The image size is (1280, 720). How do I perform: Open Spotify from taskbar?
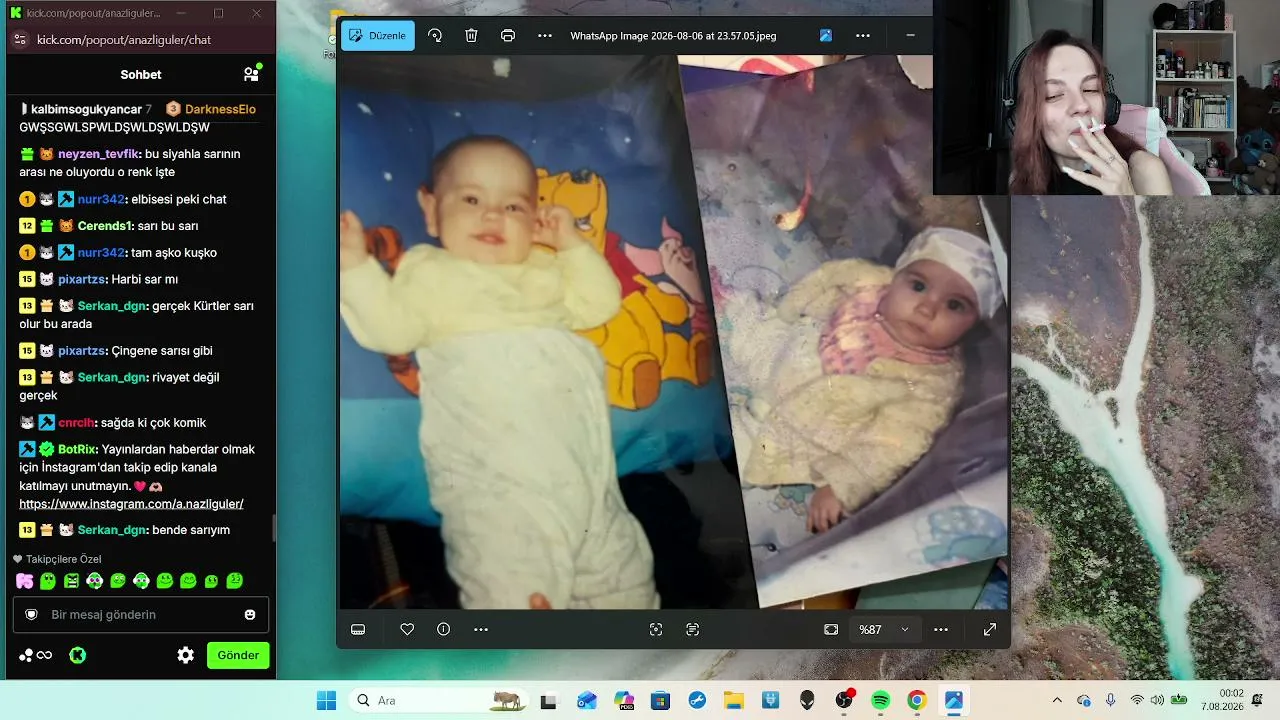click(x=881, y=700)
